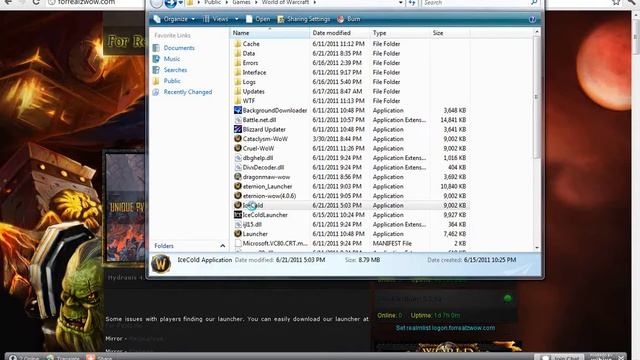This screenshot has width=640, height=360.
Task: Select Cruel-WoW application icon
Action: pyautogui.click(x=238, y=148)
